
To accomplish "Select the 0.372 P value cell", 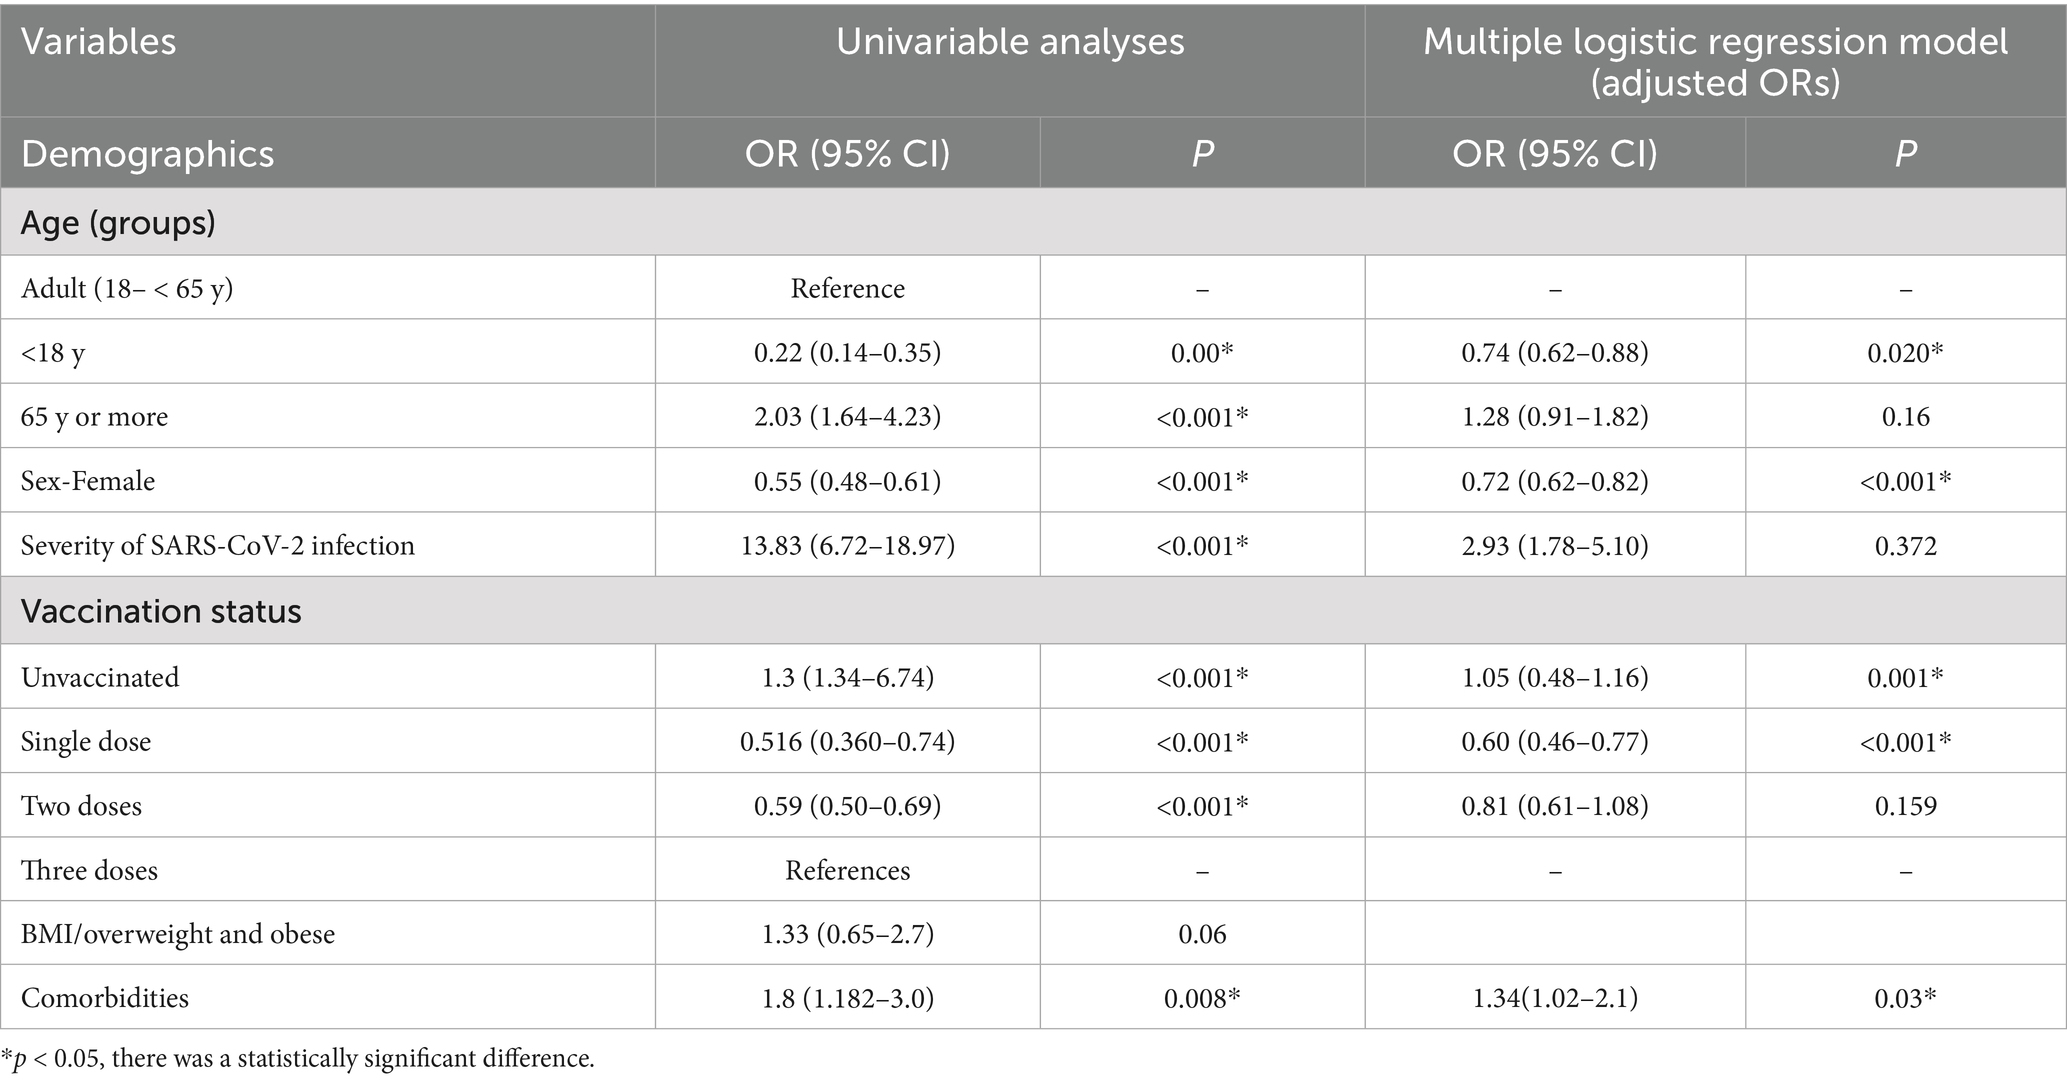I will 1905,545.
